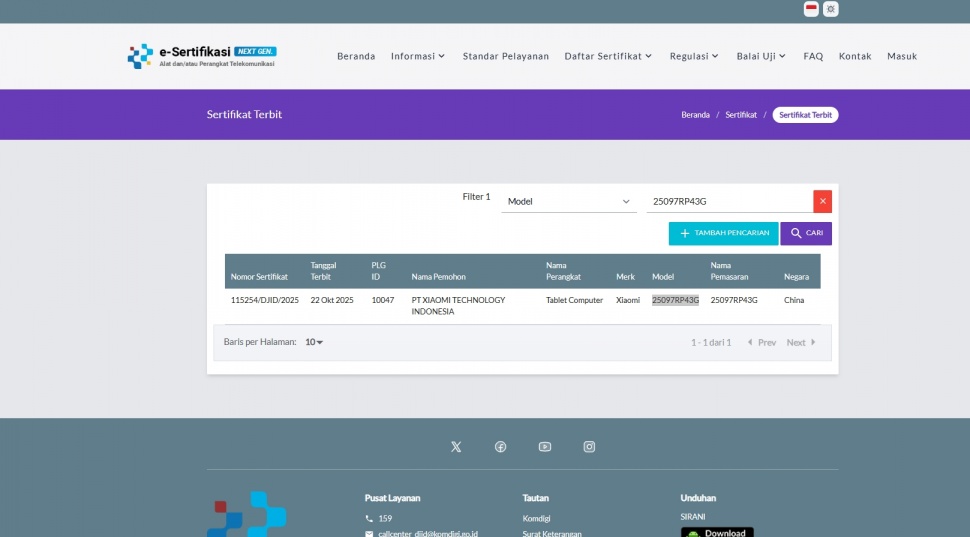Click the TAMBAH PENCARIAN button
Image resolution: width=970 pixels, height=537 pixels.
point(723,233)
